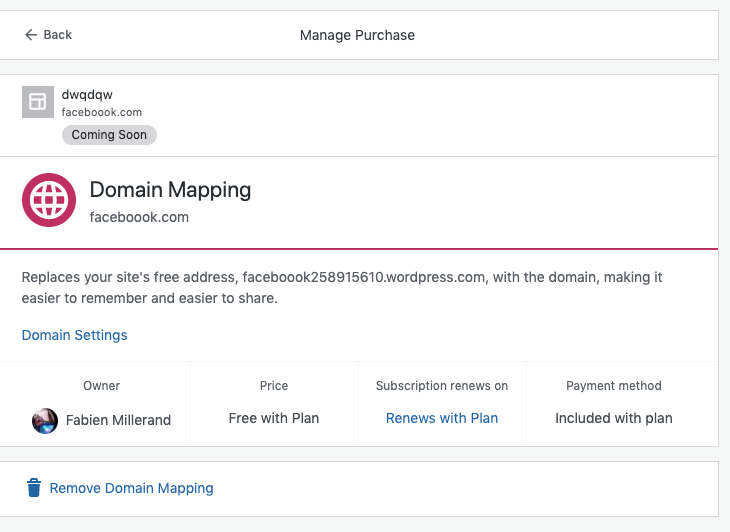Click the Renews with Plan link

442,418
